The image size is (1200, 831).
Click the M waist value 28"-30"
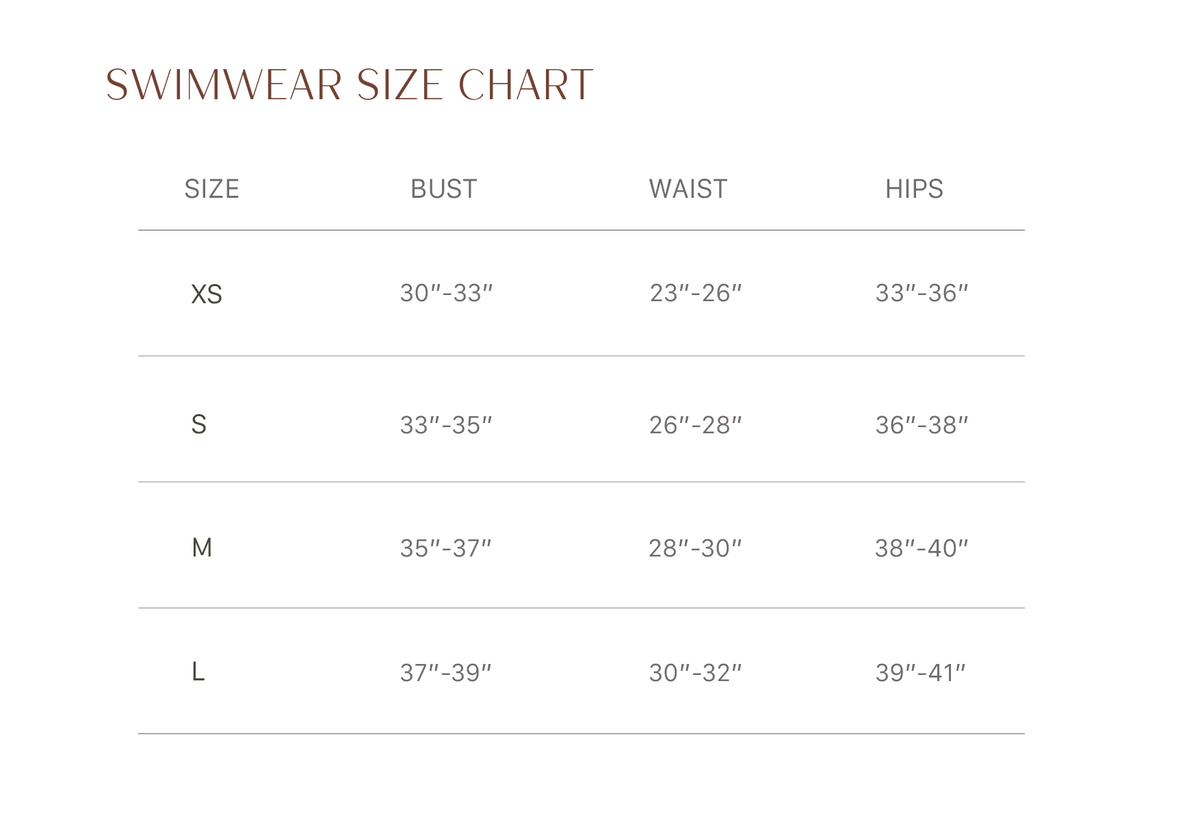(696, 548)
